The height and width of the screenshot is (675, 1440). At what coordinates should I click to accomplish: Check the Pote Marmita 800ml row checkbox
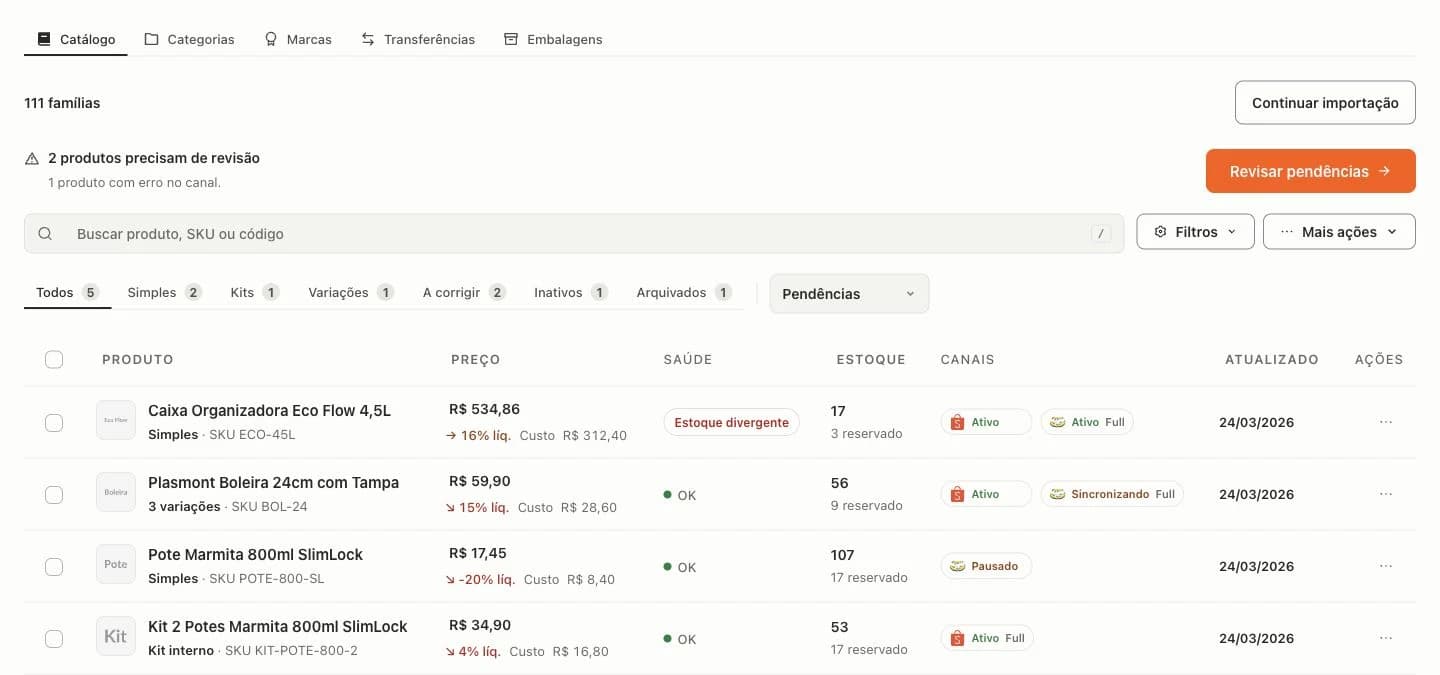[x=54, y=567]
